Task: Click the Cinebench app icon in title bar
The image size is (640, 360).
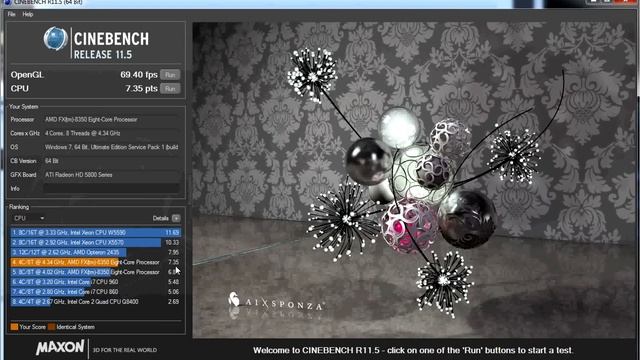Action: [7, 2]
